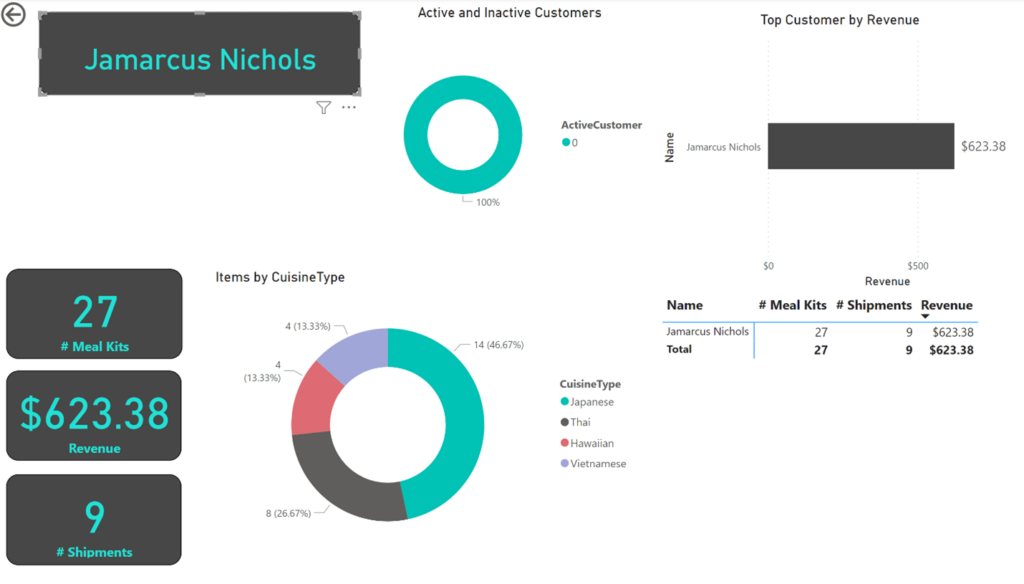Sort table by the # Shipments header
Image resolution: width=1024 pixels, height=584 pixels.
tap(873, 305)
